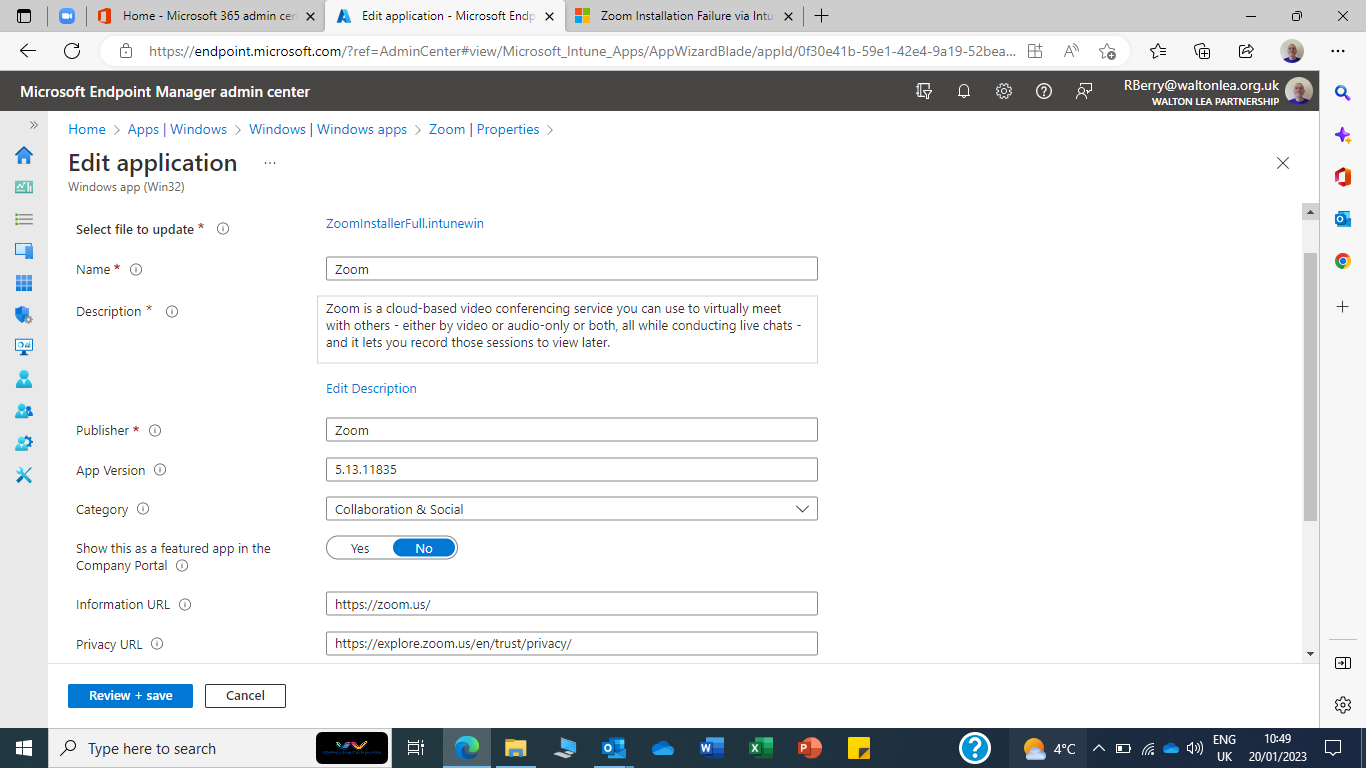Viewport: 1366px width, 768px height.
Task: Click App Version field 5.13.11835
Action: pos(572,470)
